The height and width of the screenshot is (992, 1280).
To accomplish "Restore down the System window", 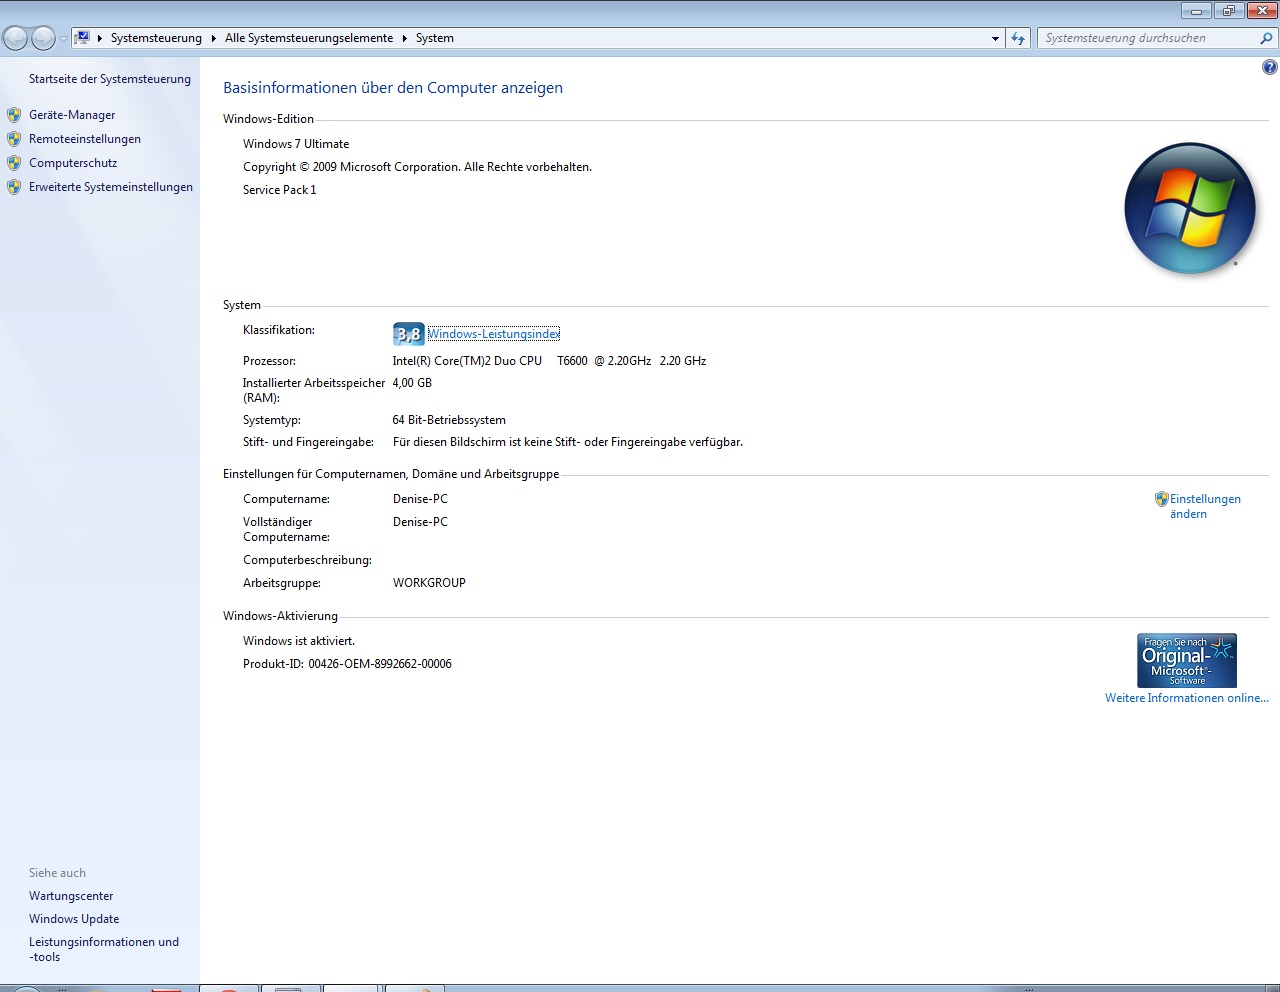I will 1228,11.
